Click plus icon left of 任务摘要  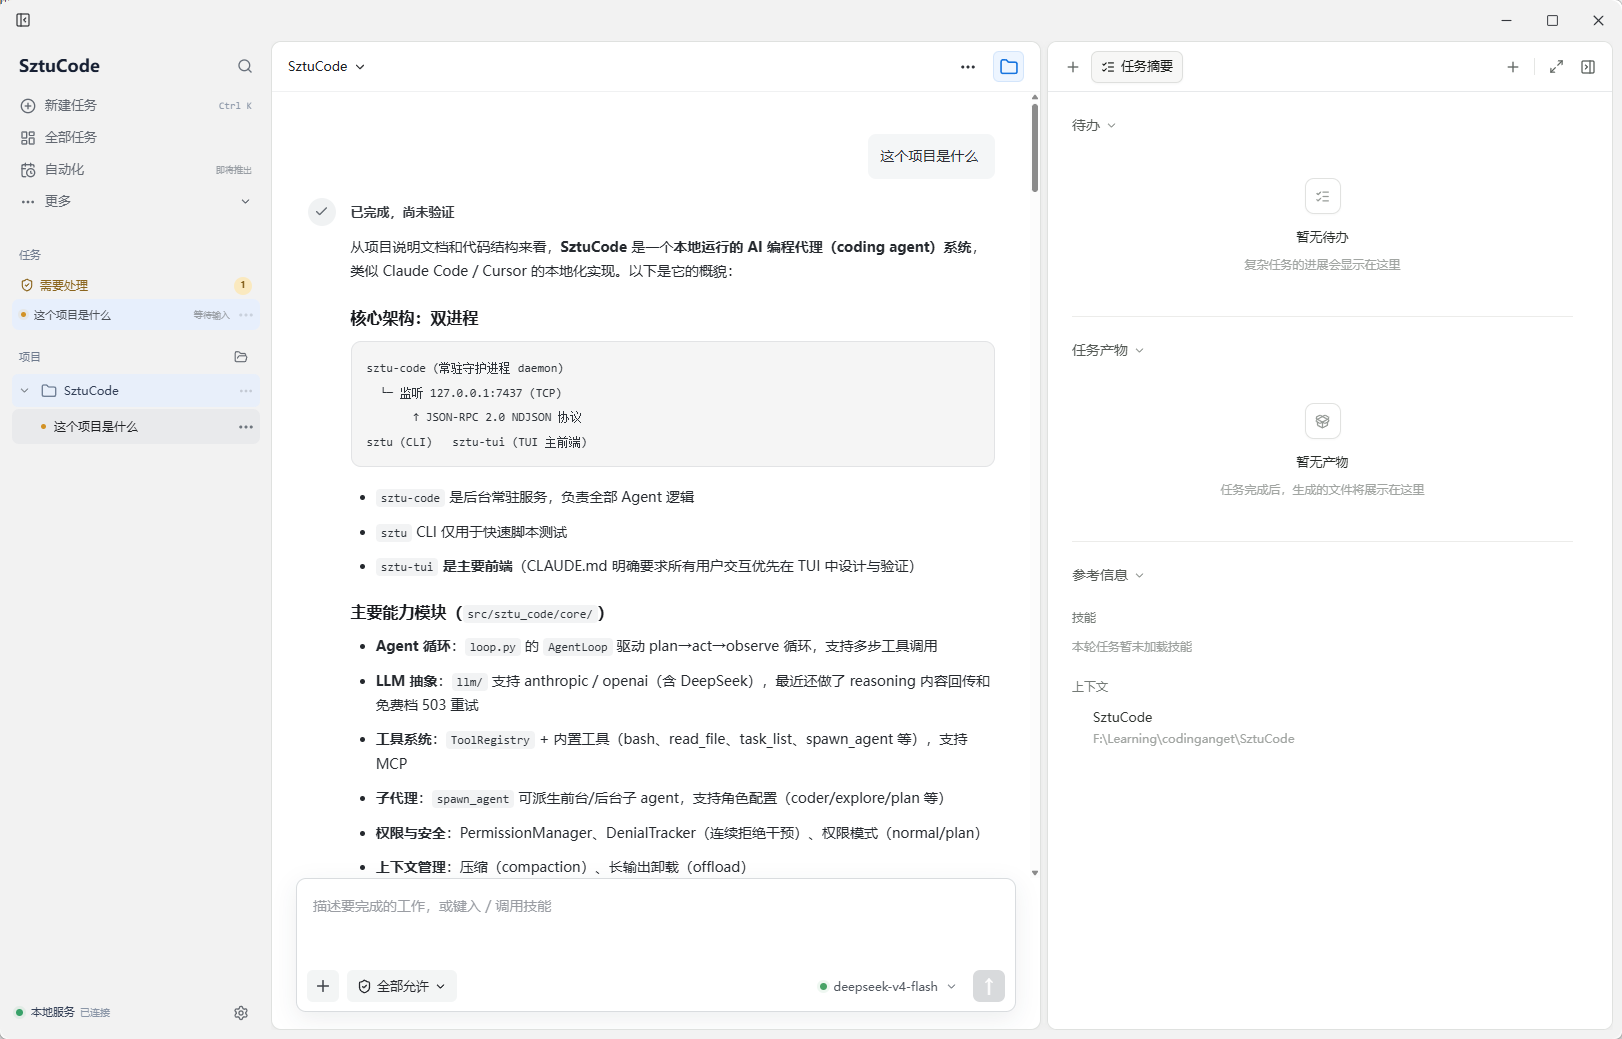click(1073, 67)
